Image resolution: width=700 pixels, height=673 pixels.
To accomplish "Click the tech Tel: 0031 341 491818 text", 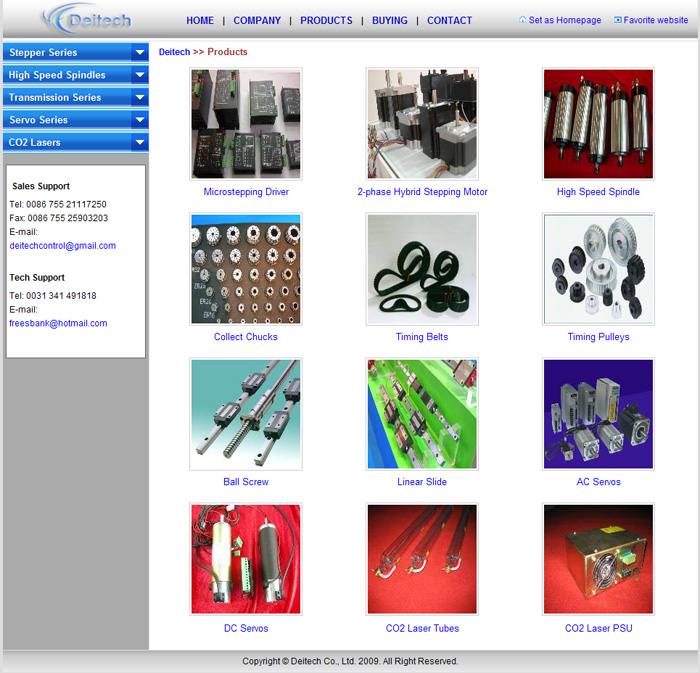I will pyautogui.click(x=53, y=296).
